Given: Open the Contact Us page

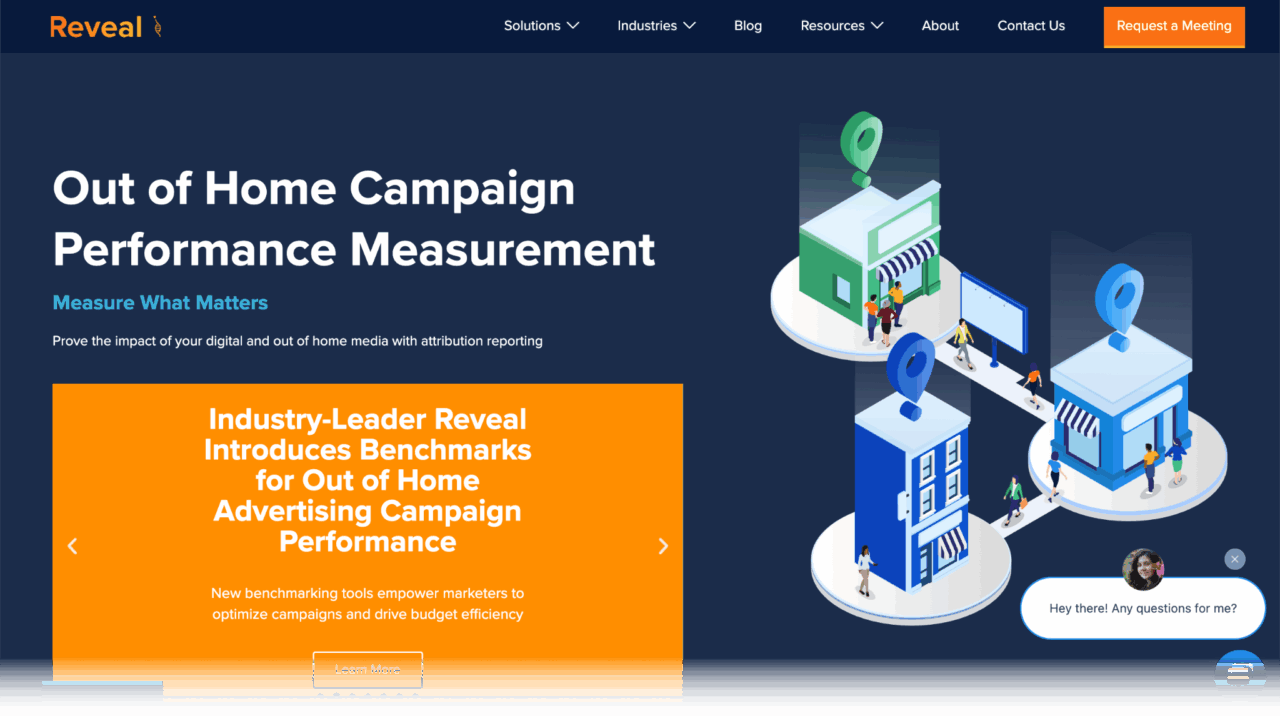Looking at the screenshot, I should pos(1031,26).
